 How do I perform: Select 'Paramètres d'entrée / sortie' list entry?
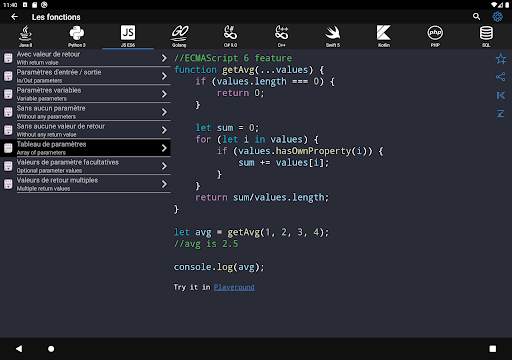(x=85, y=76)
